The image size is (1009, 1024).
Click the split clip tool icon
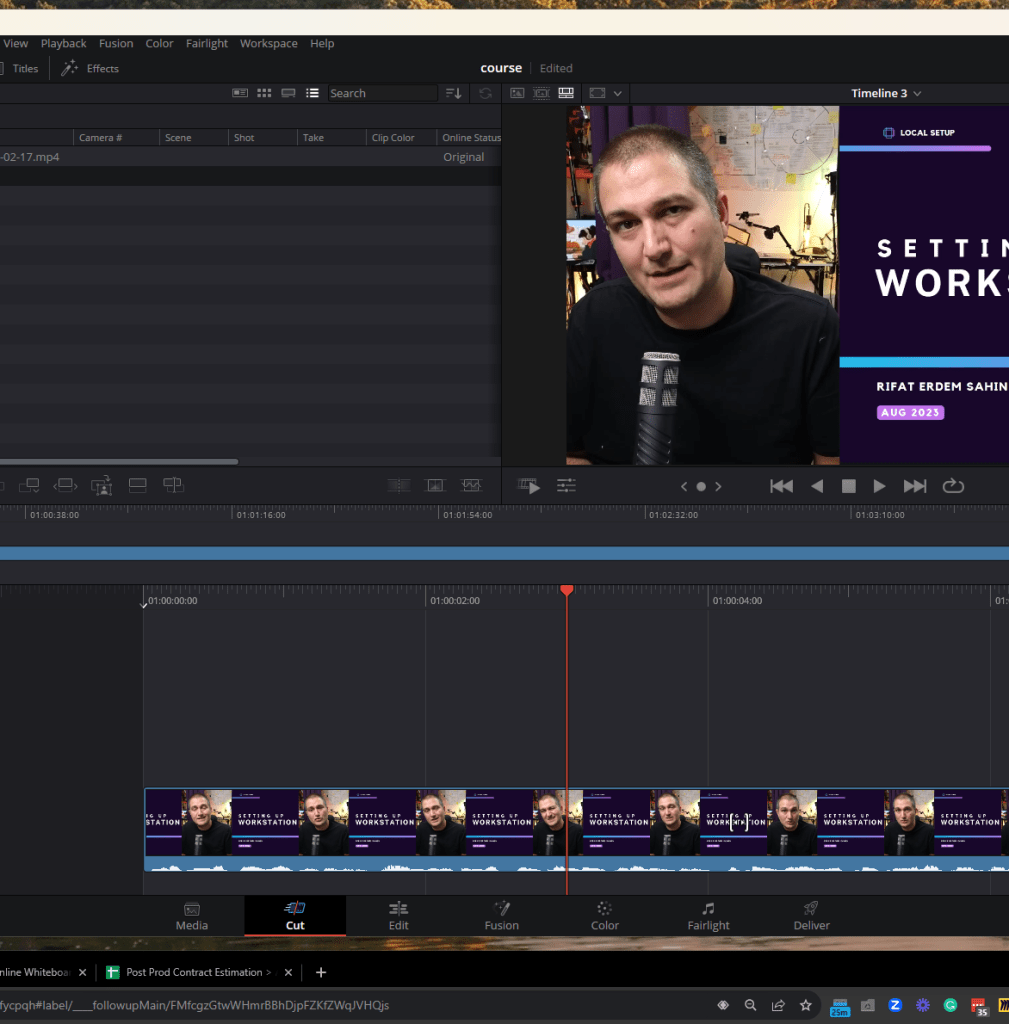click(x=398, y=485)
